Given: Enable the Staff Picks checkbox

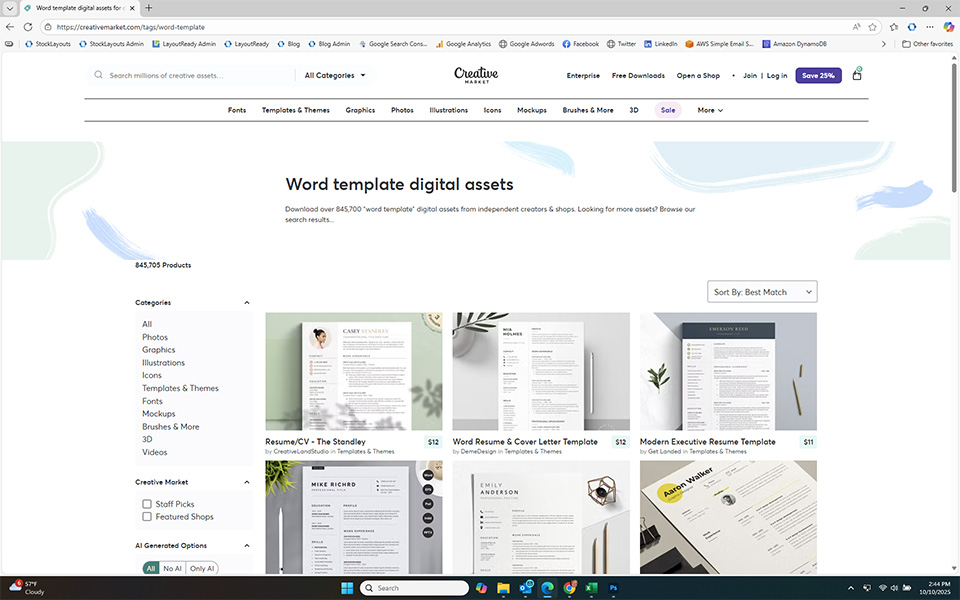Looking at the screenshot, I should 148,504.
